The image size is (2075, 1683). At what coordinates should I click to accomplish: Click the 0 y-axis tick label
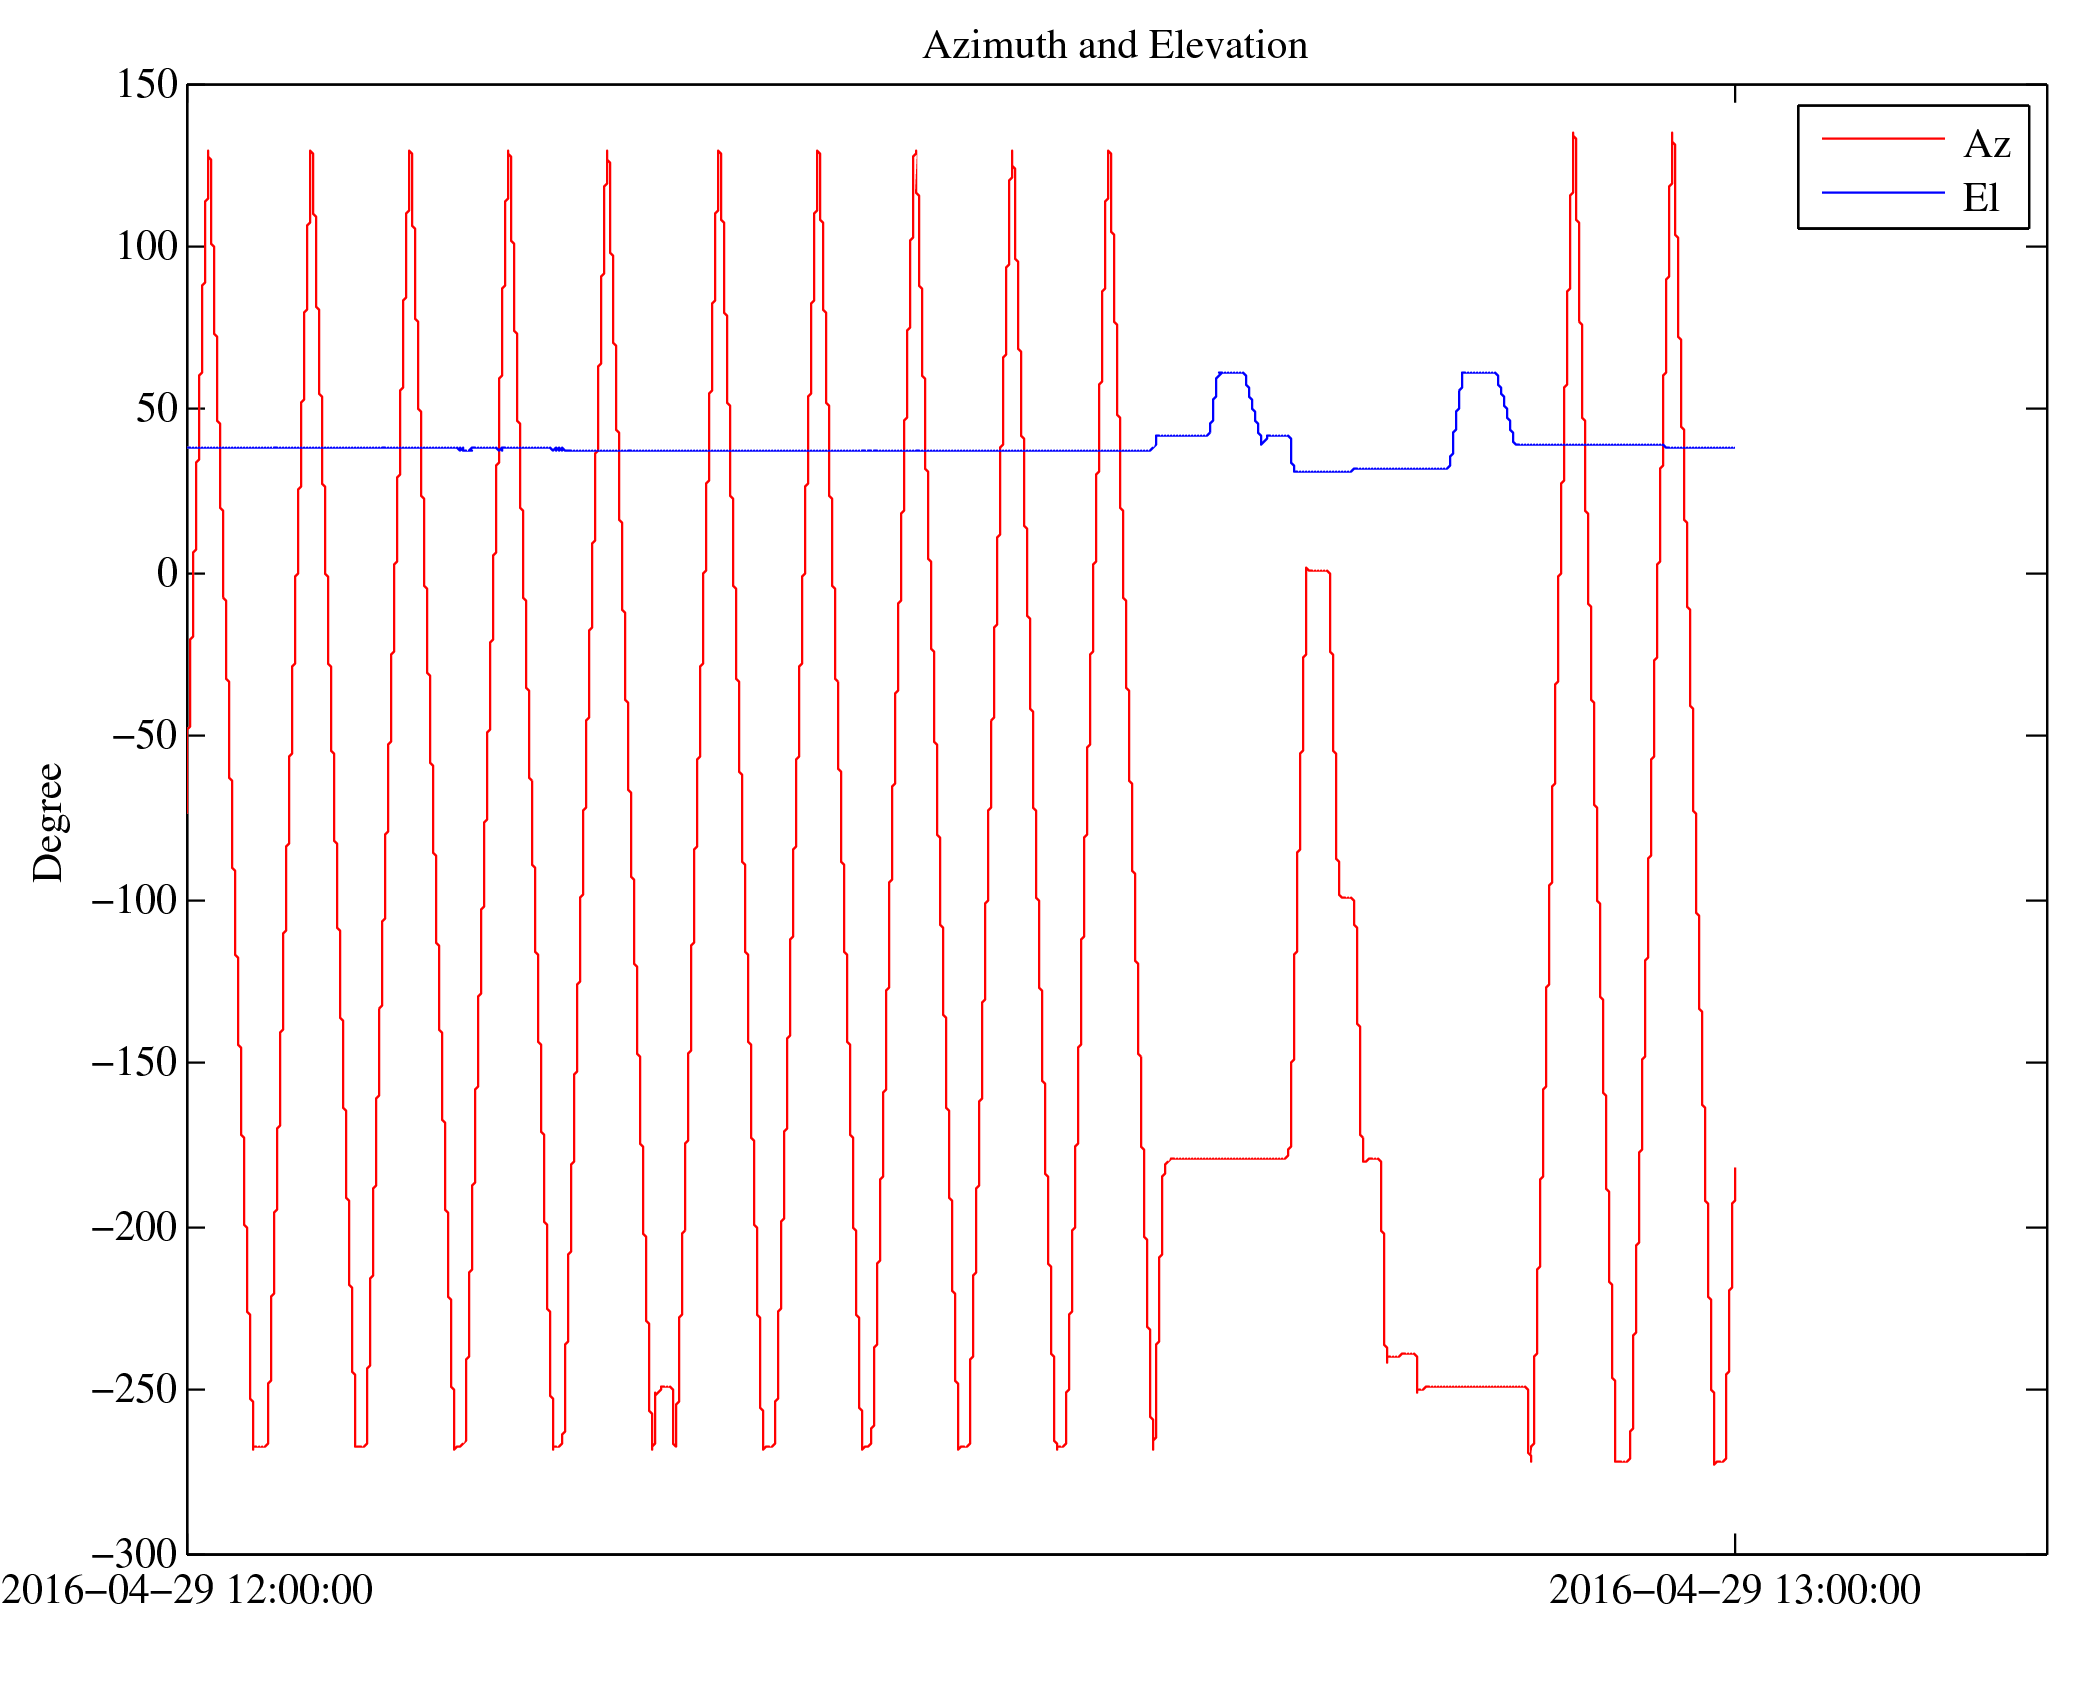tap(167, 574)
